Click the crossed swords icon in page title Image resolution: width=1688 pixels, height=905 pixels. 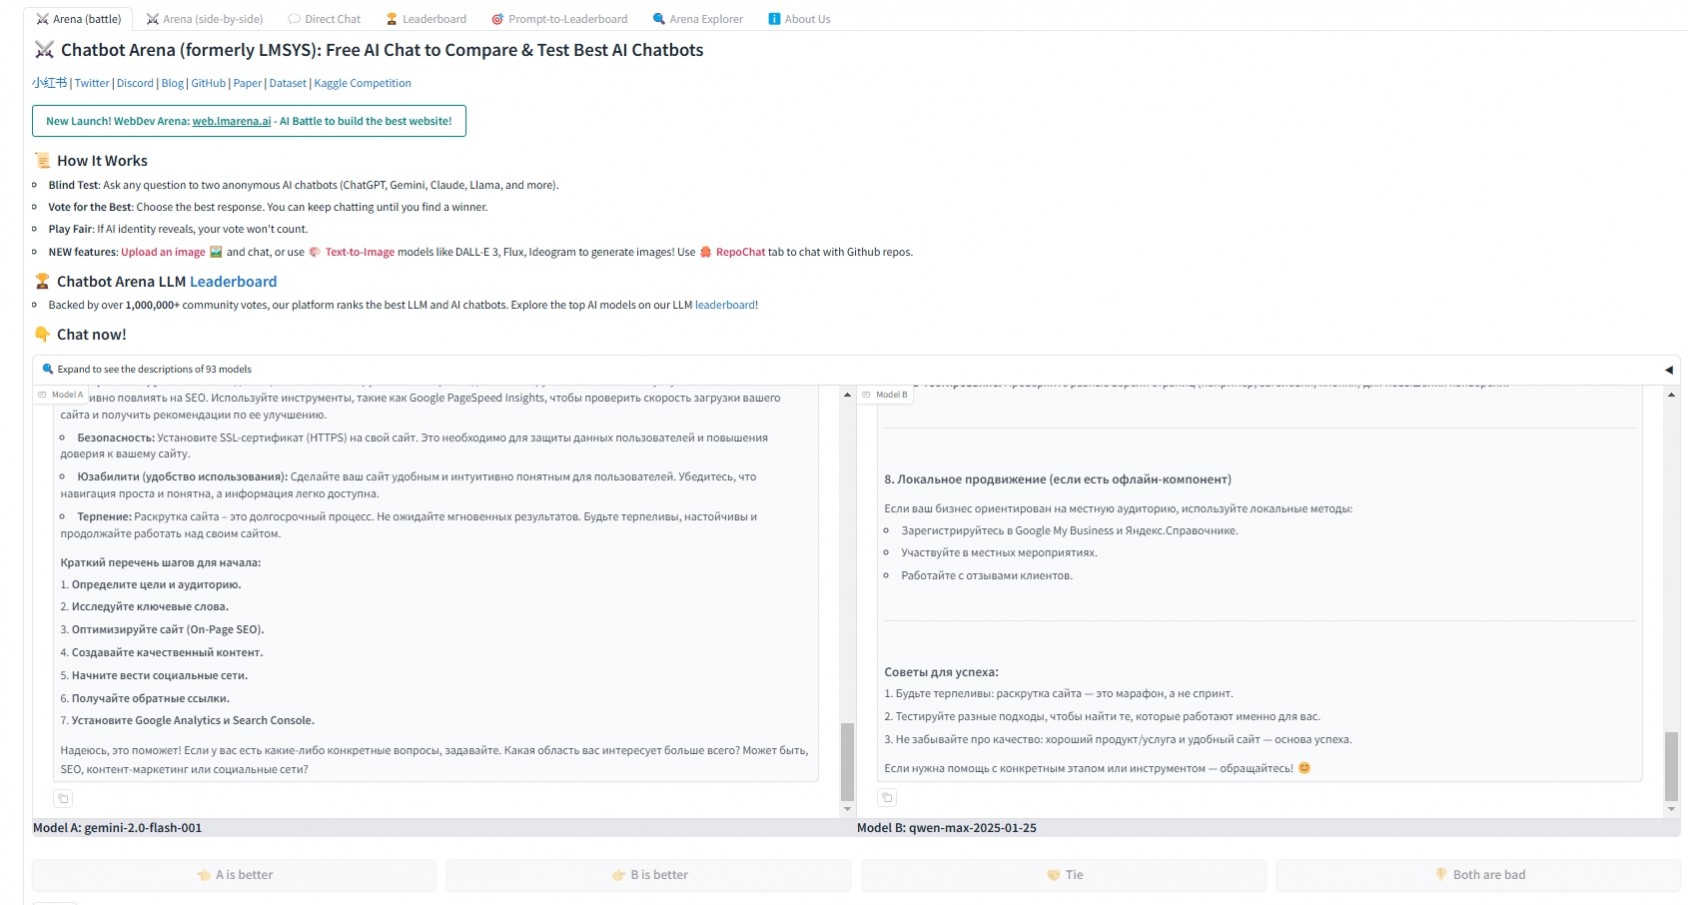click(x=44, y=50)
